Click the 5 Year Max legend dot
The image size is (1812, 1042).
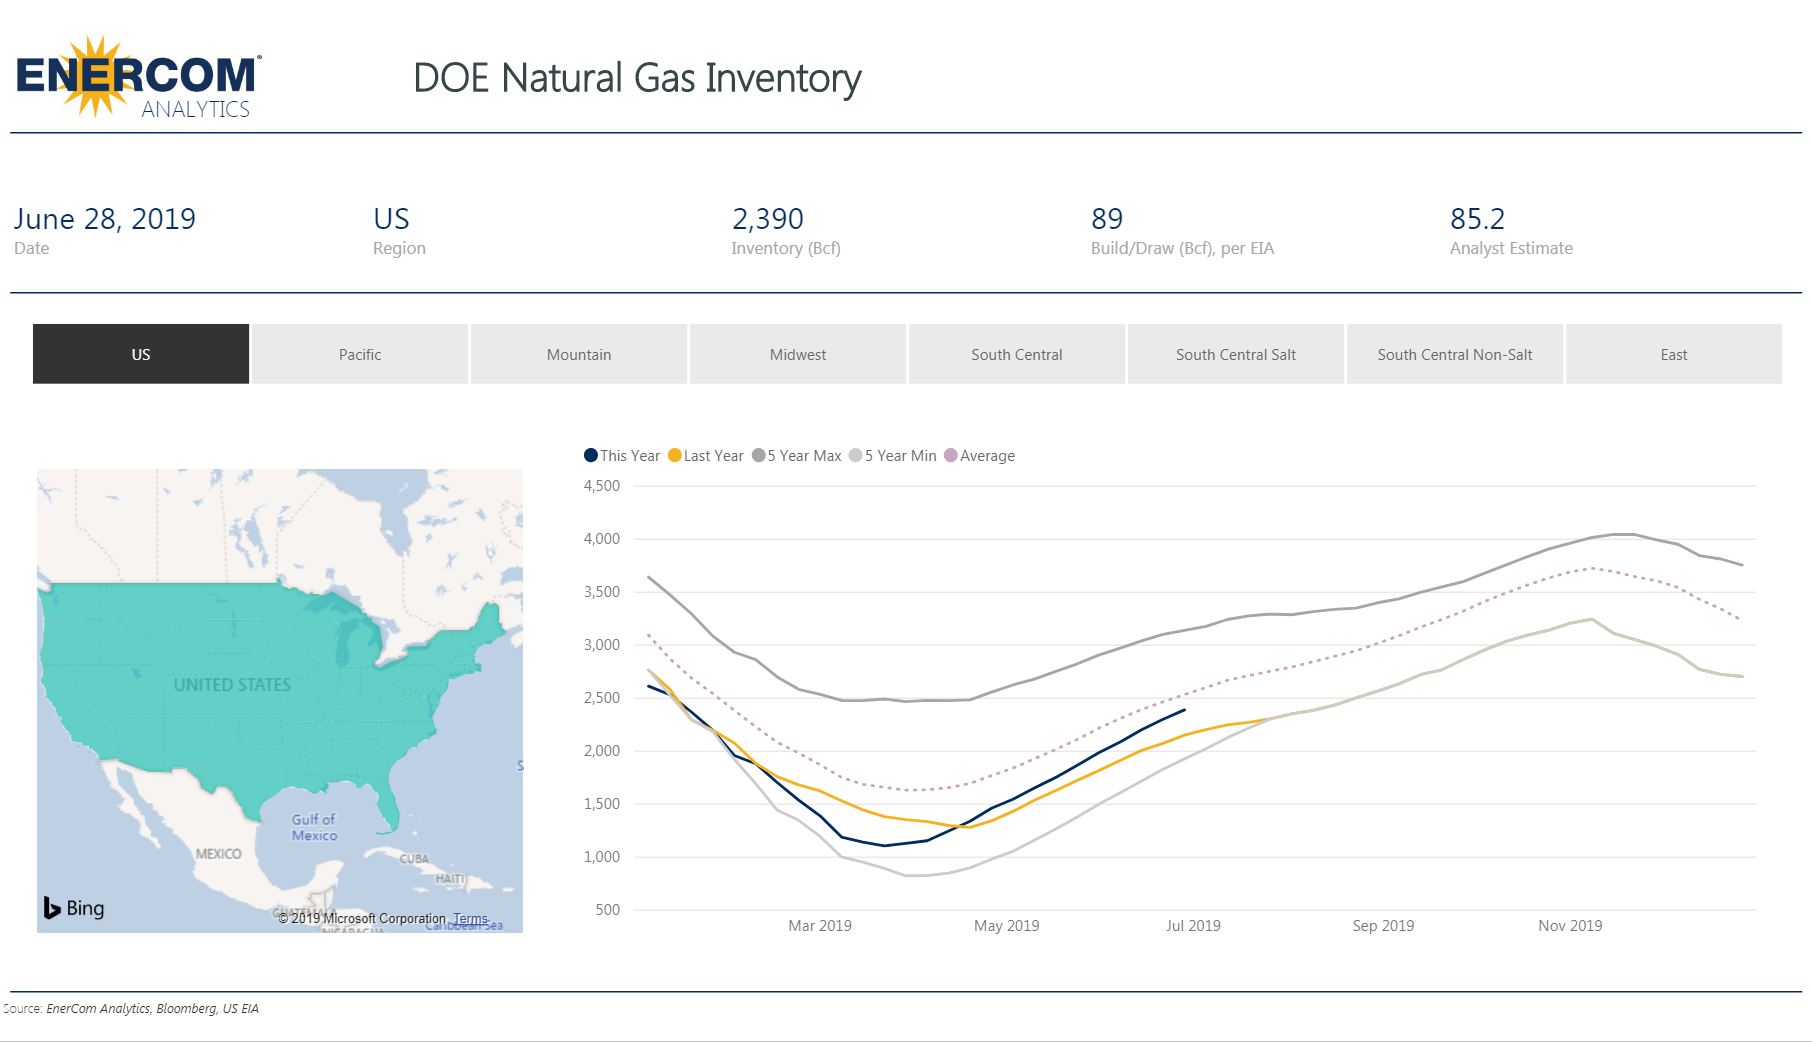[x=759, y=456]
